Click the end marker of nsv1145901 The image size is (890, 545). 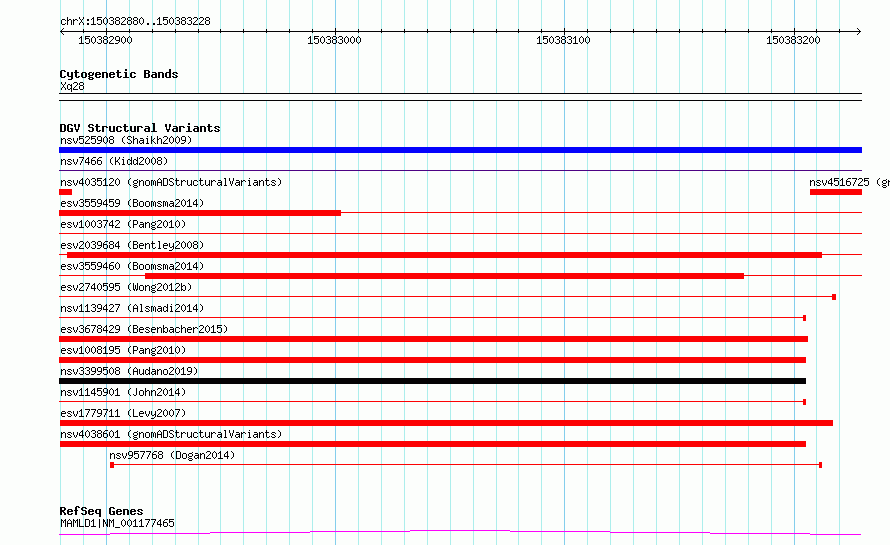tap(804, 402)
